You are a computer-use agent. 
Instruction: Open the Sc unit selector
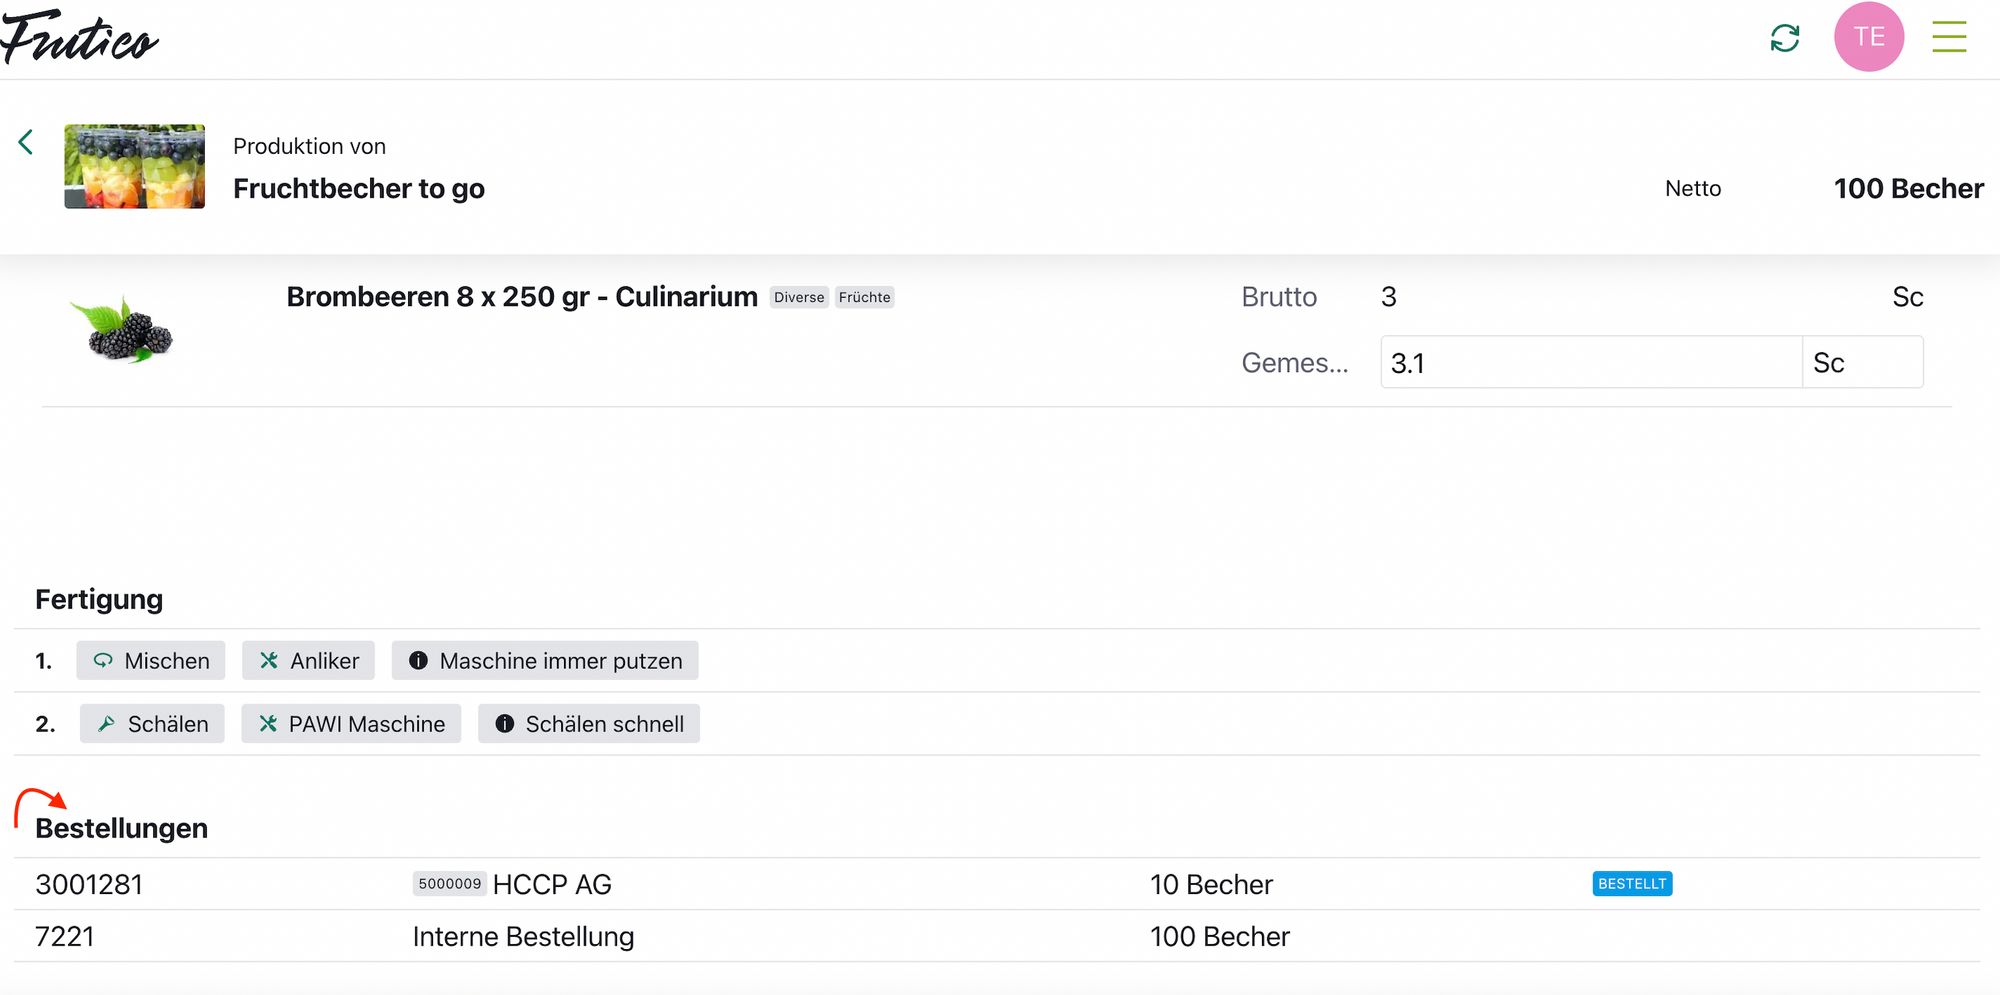click(x=1862, y=362)
